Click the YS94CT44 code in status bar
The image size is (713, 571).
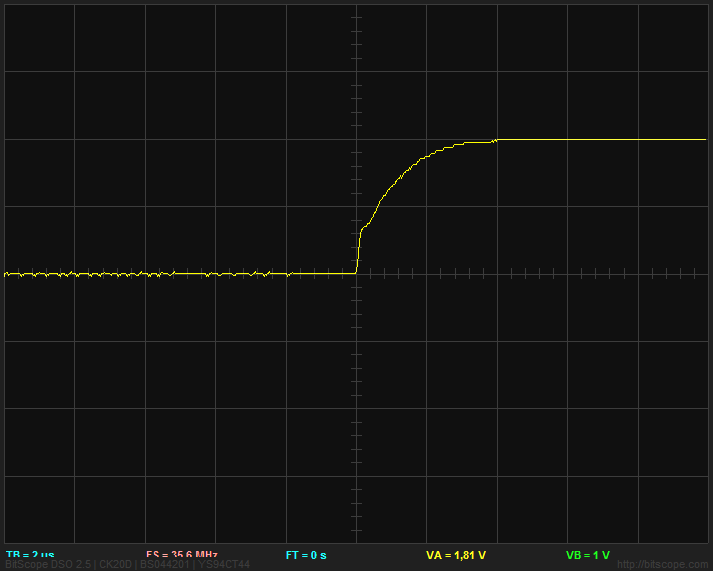[x=223, y=565]
